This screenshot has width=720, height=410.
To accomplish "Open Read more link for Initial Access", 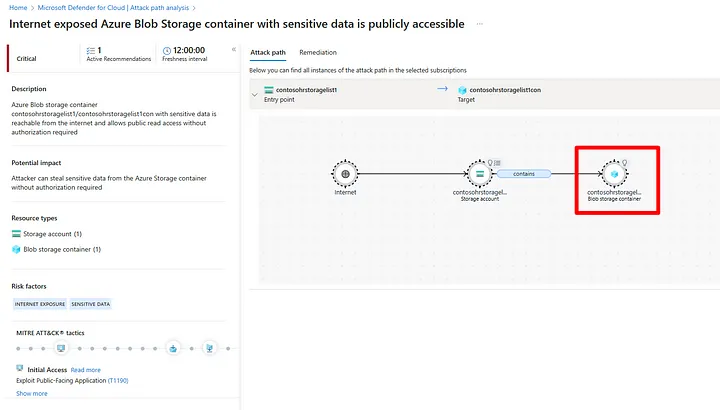I will point(85,370).
